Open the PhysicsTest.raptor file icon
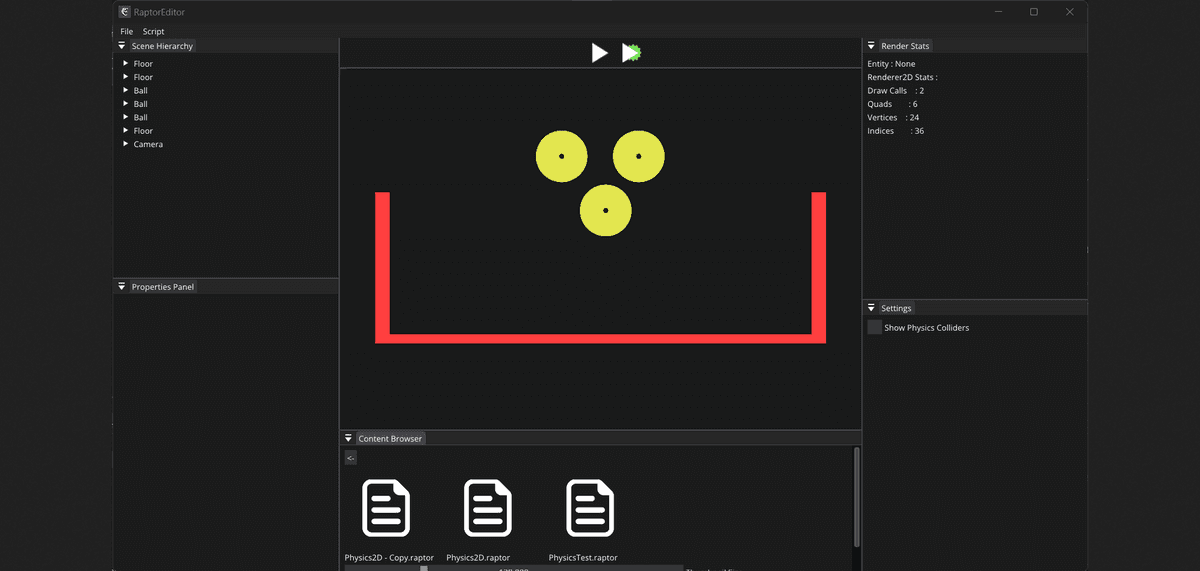Image resolution: width=1200 pixels, height=571 pixels. pos(590,509)
